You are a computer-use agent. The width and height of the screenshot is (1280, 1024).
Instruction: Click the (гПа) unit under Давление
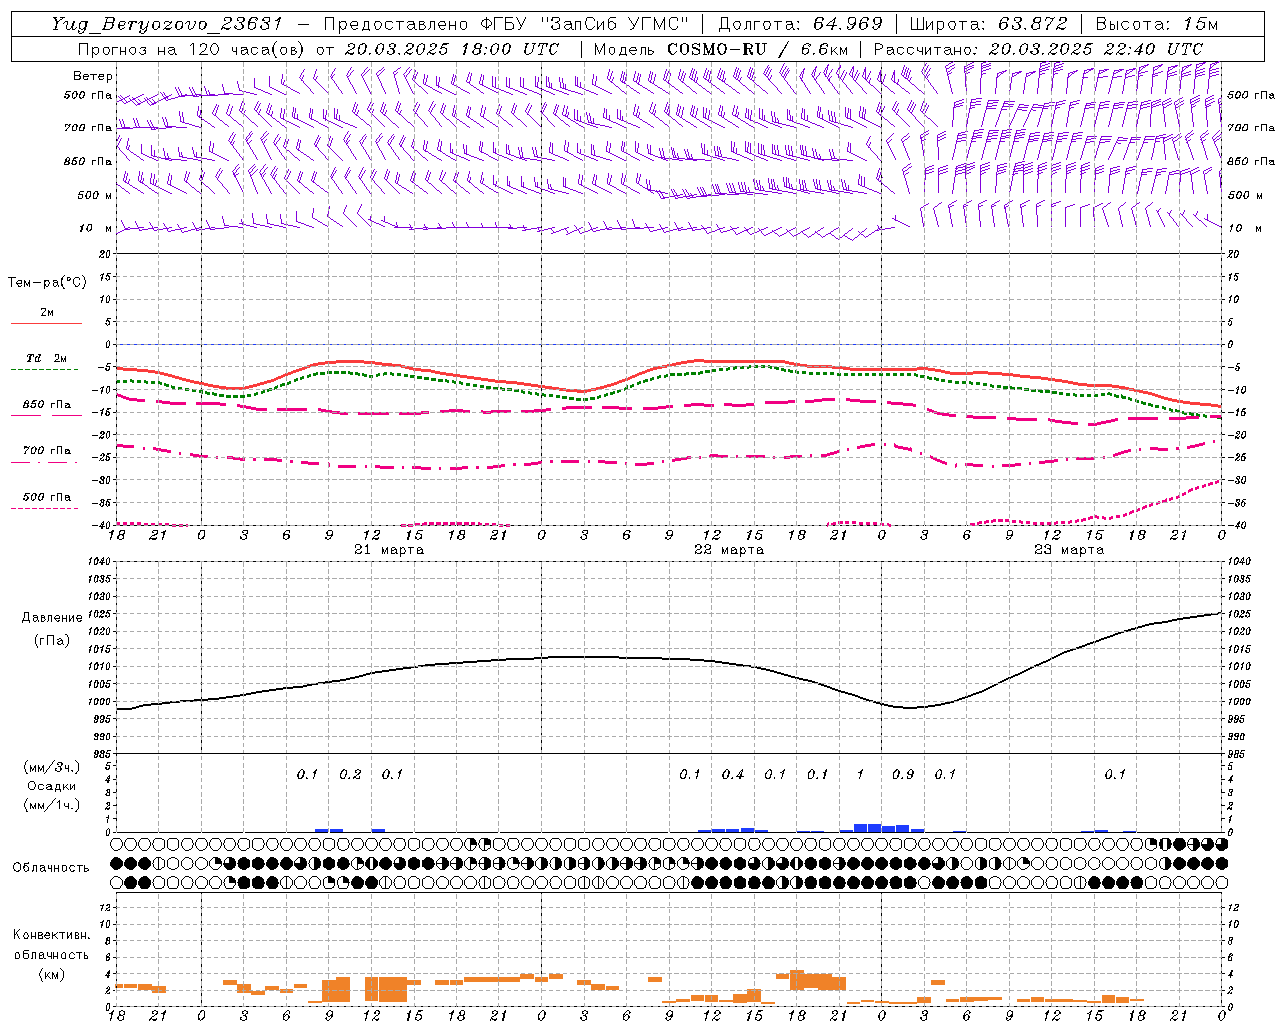pyautogui.click(x=52, y=640)
